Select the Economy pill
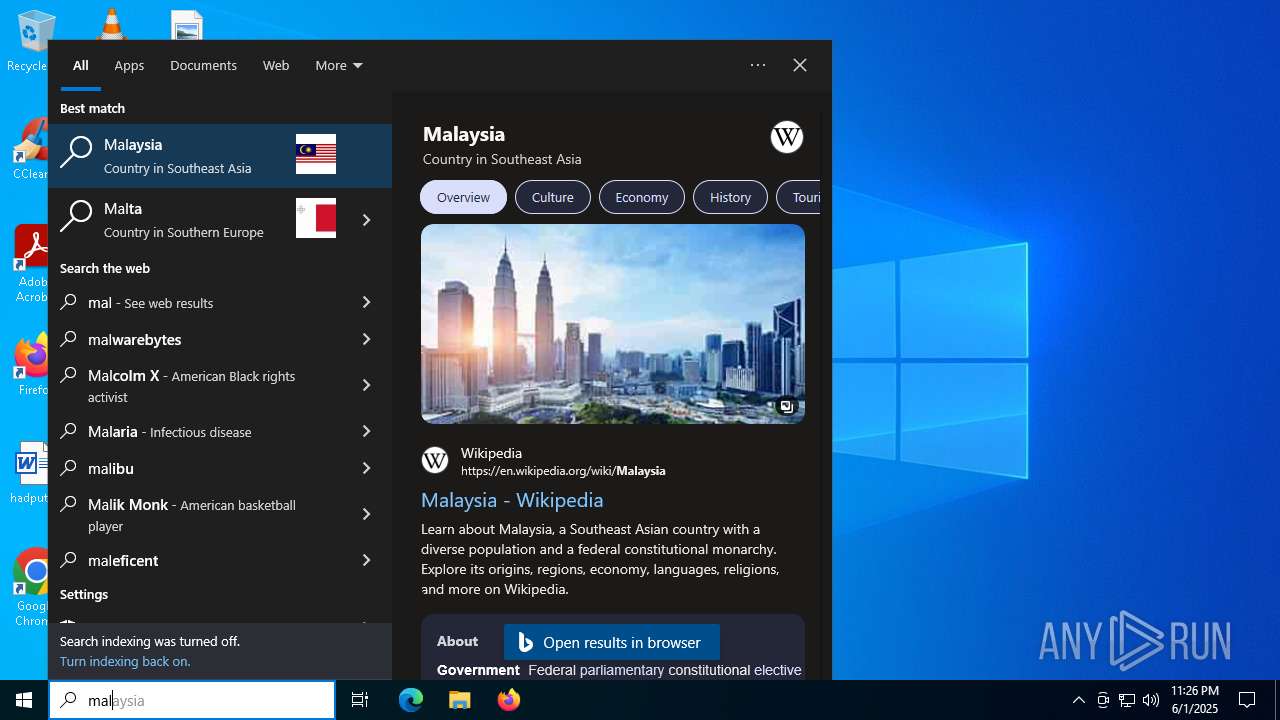Screen dimensions: 1280x720 (642, 197)
